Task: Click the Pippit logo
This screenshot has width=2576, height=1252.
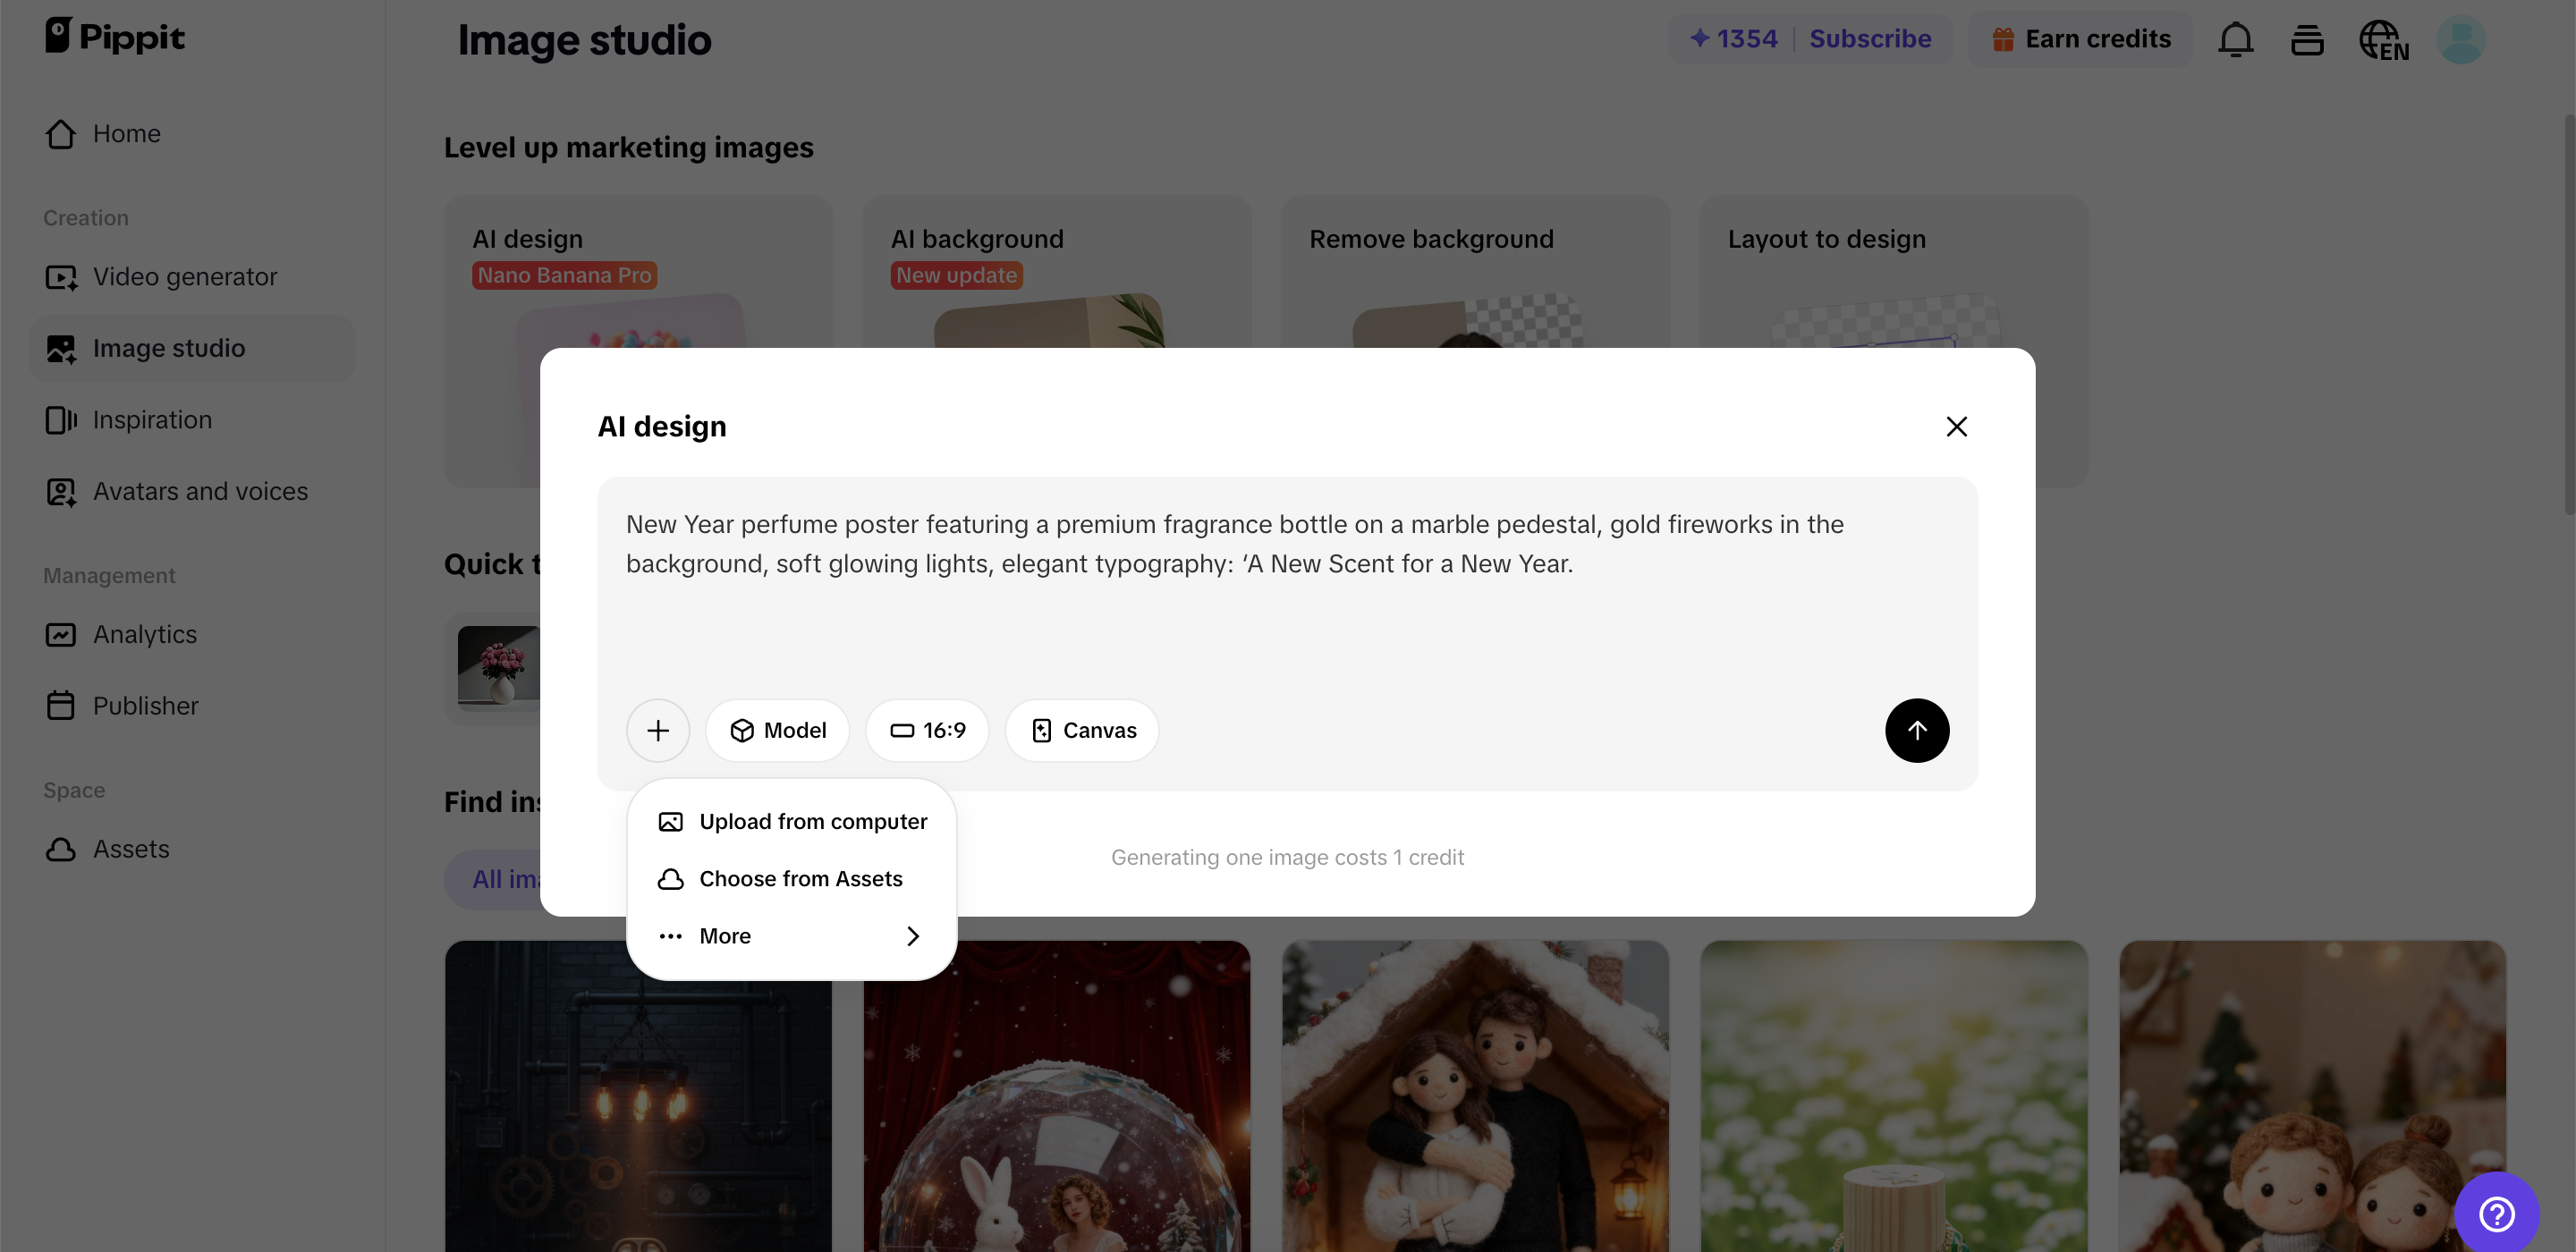Action: [115, 37]
